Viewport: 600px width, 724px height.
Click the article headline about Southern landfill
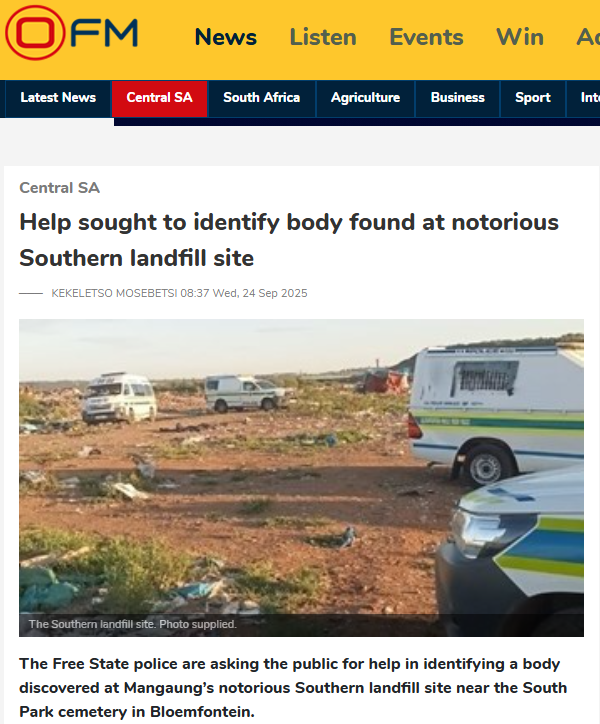(x=289, y=240)
